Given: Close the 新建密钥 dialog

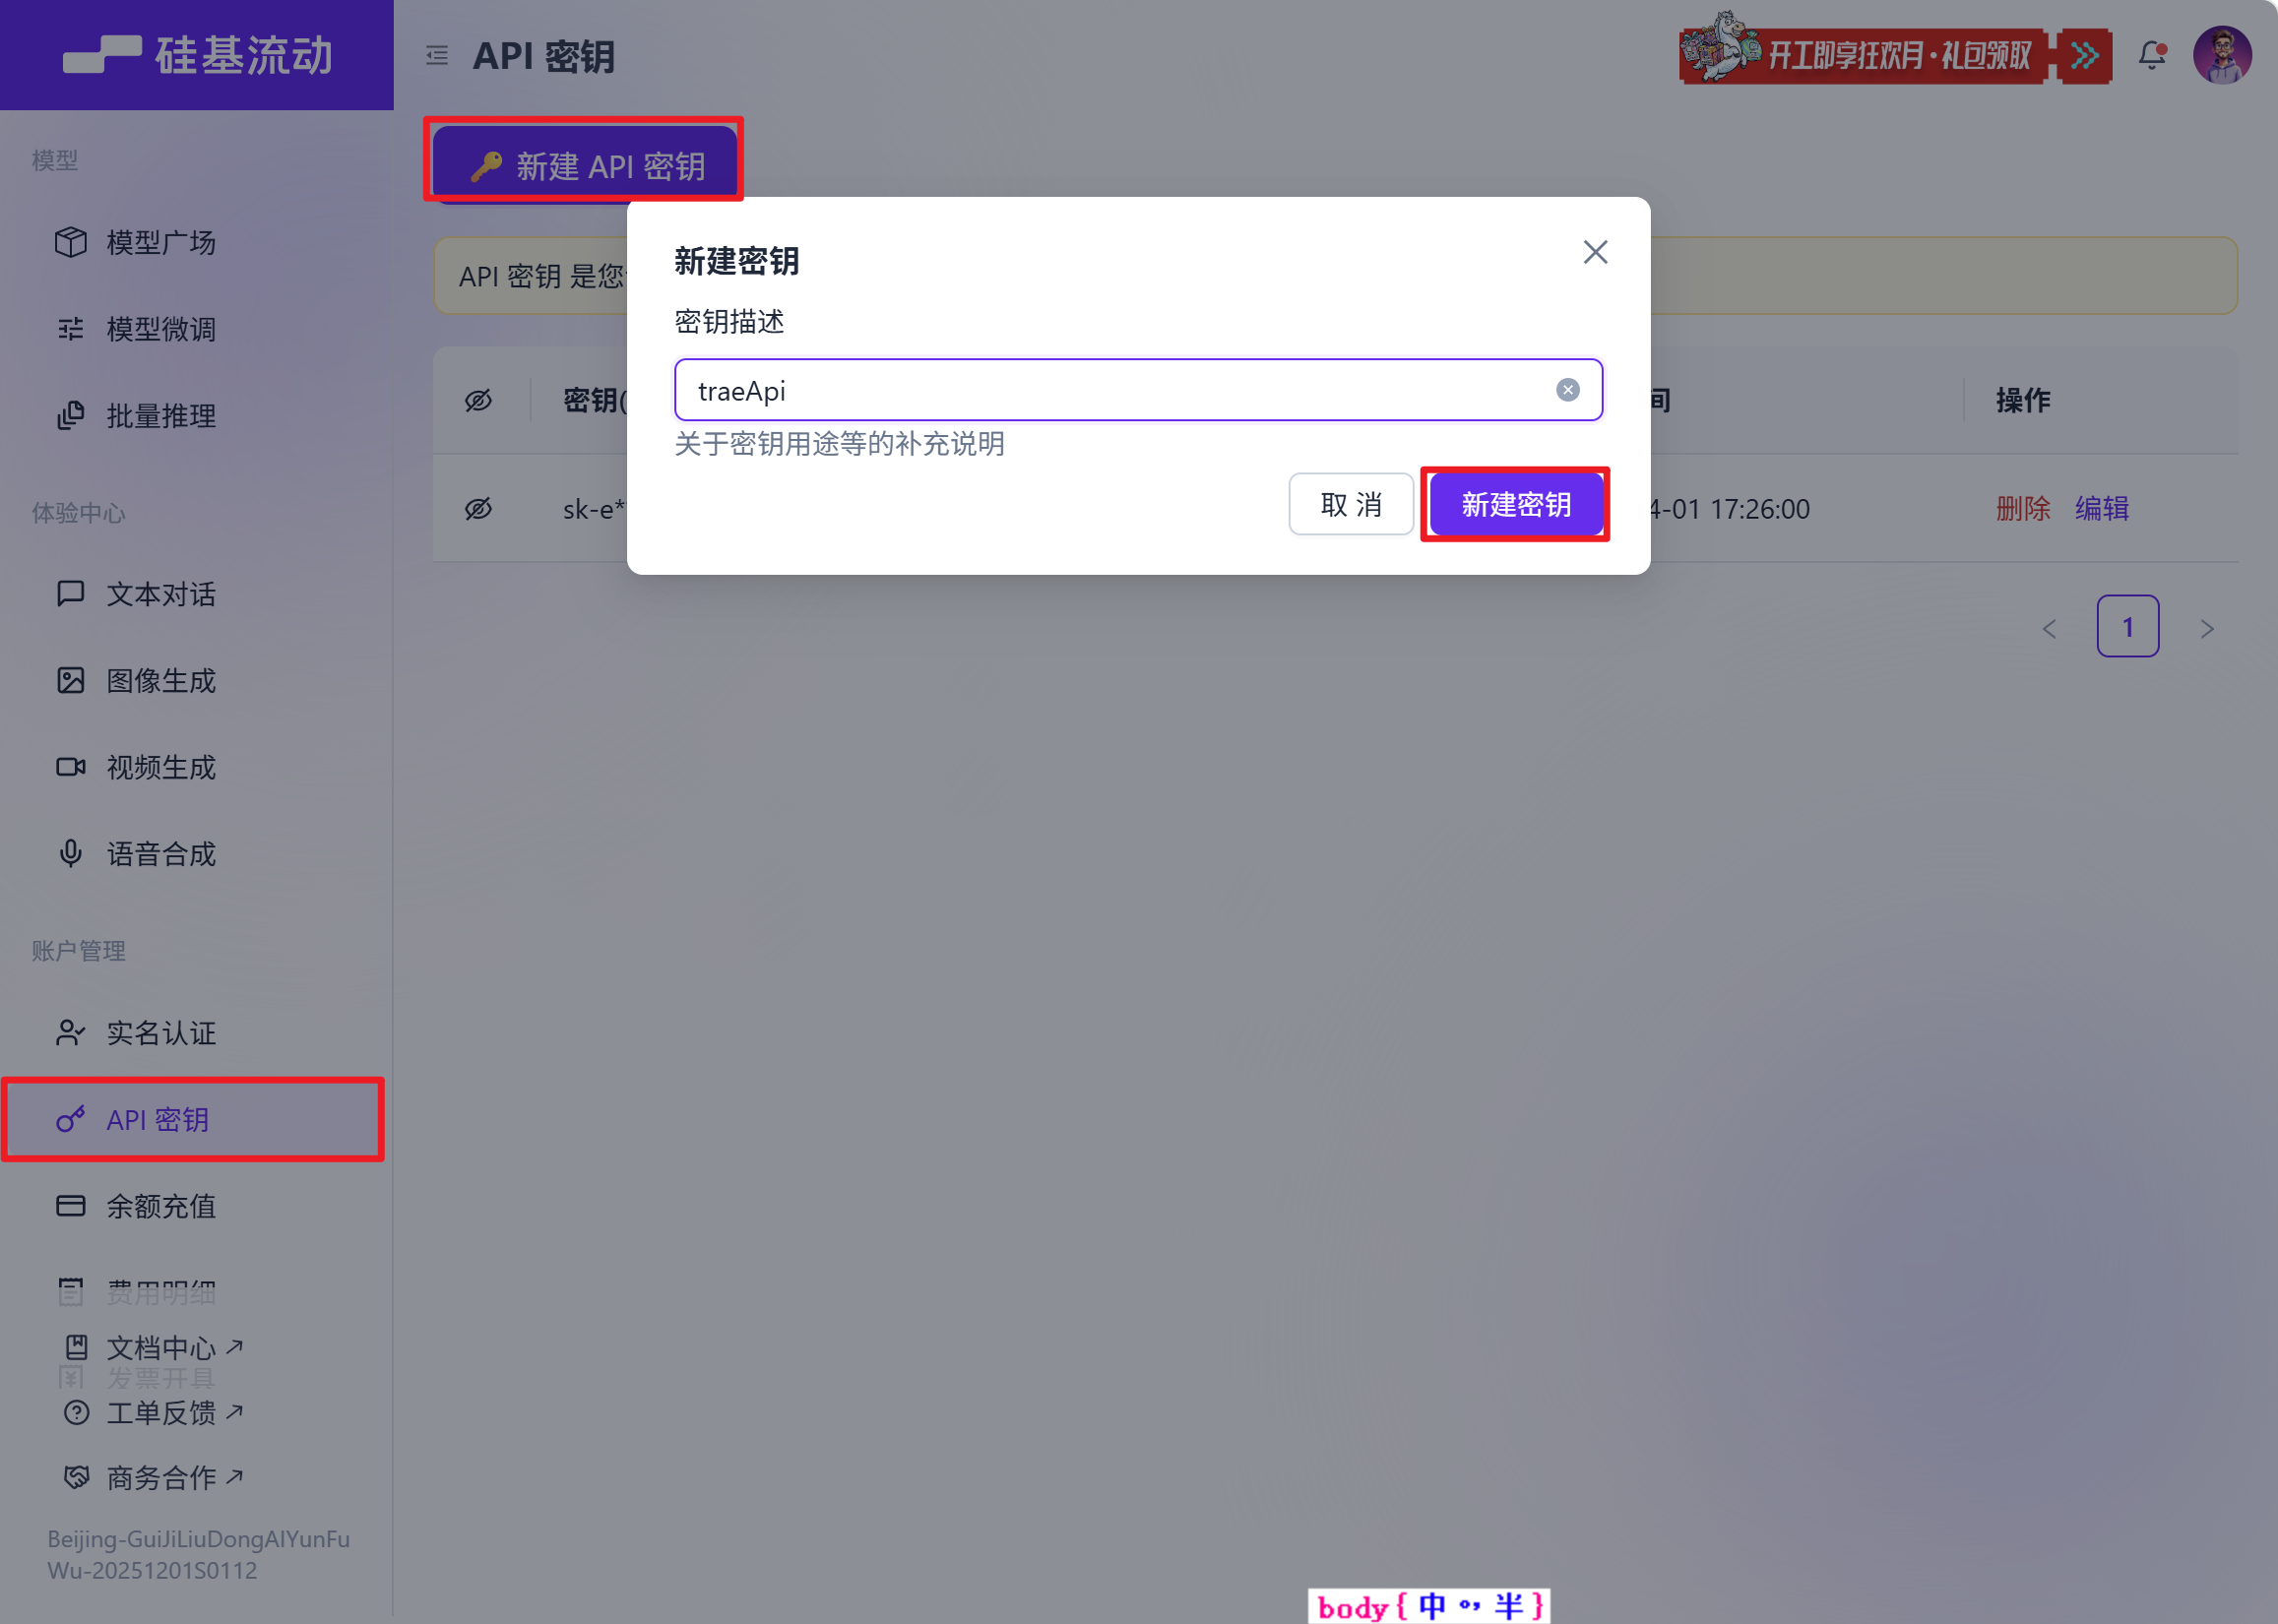Looking at the screenshot, I should click(1595, 252).
